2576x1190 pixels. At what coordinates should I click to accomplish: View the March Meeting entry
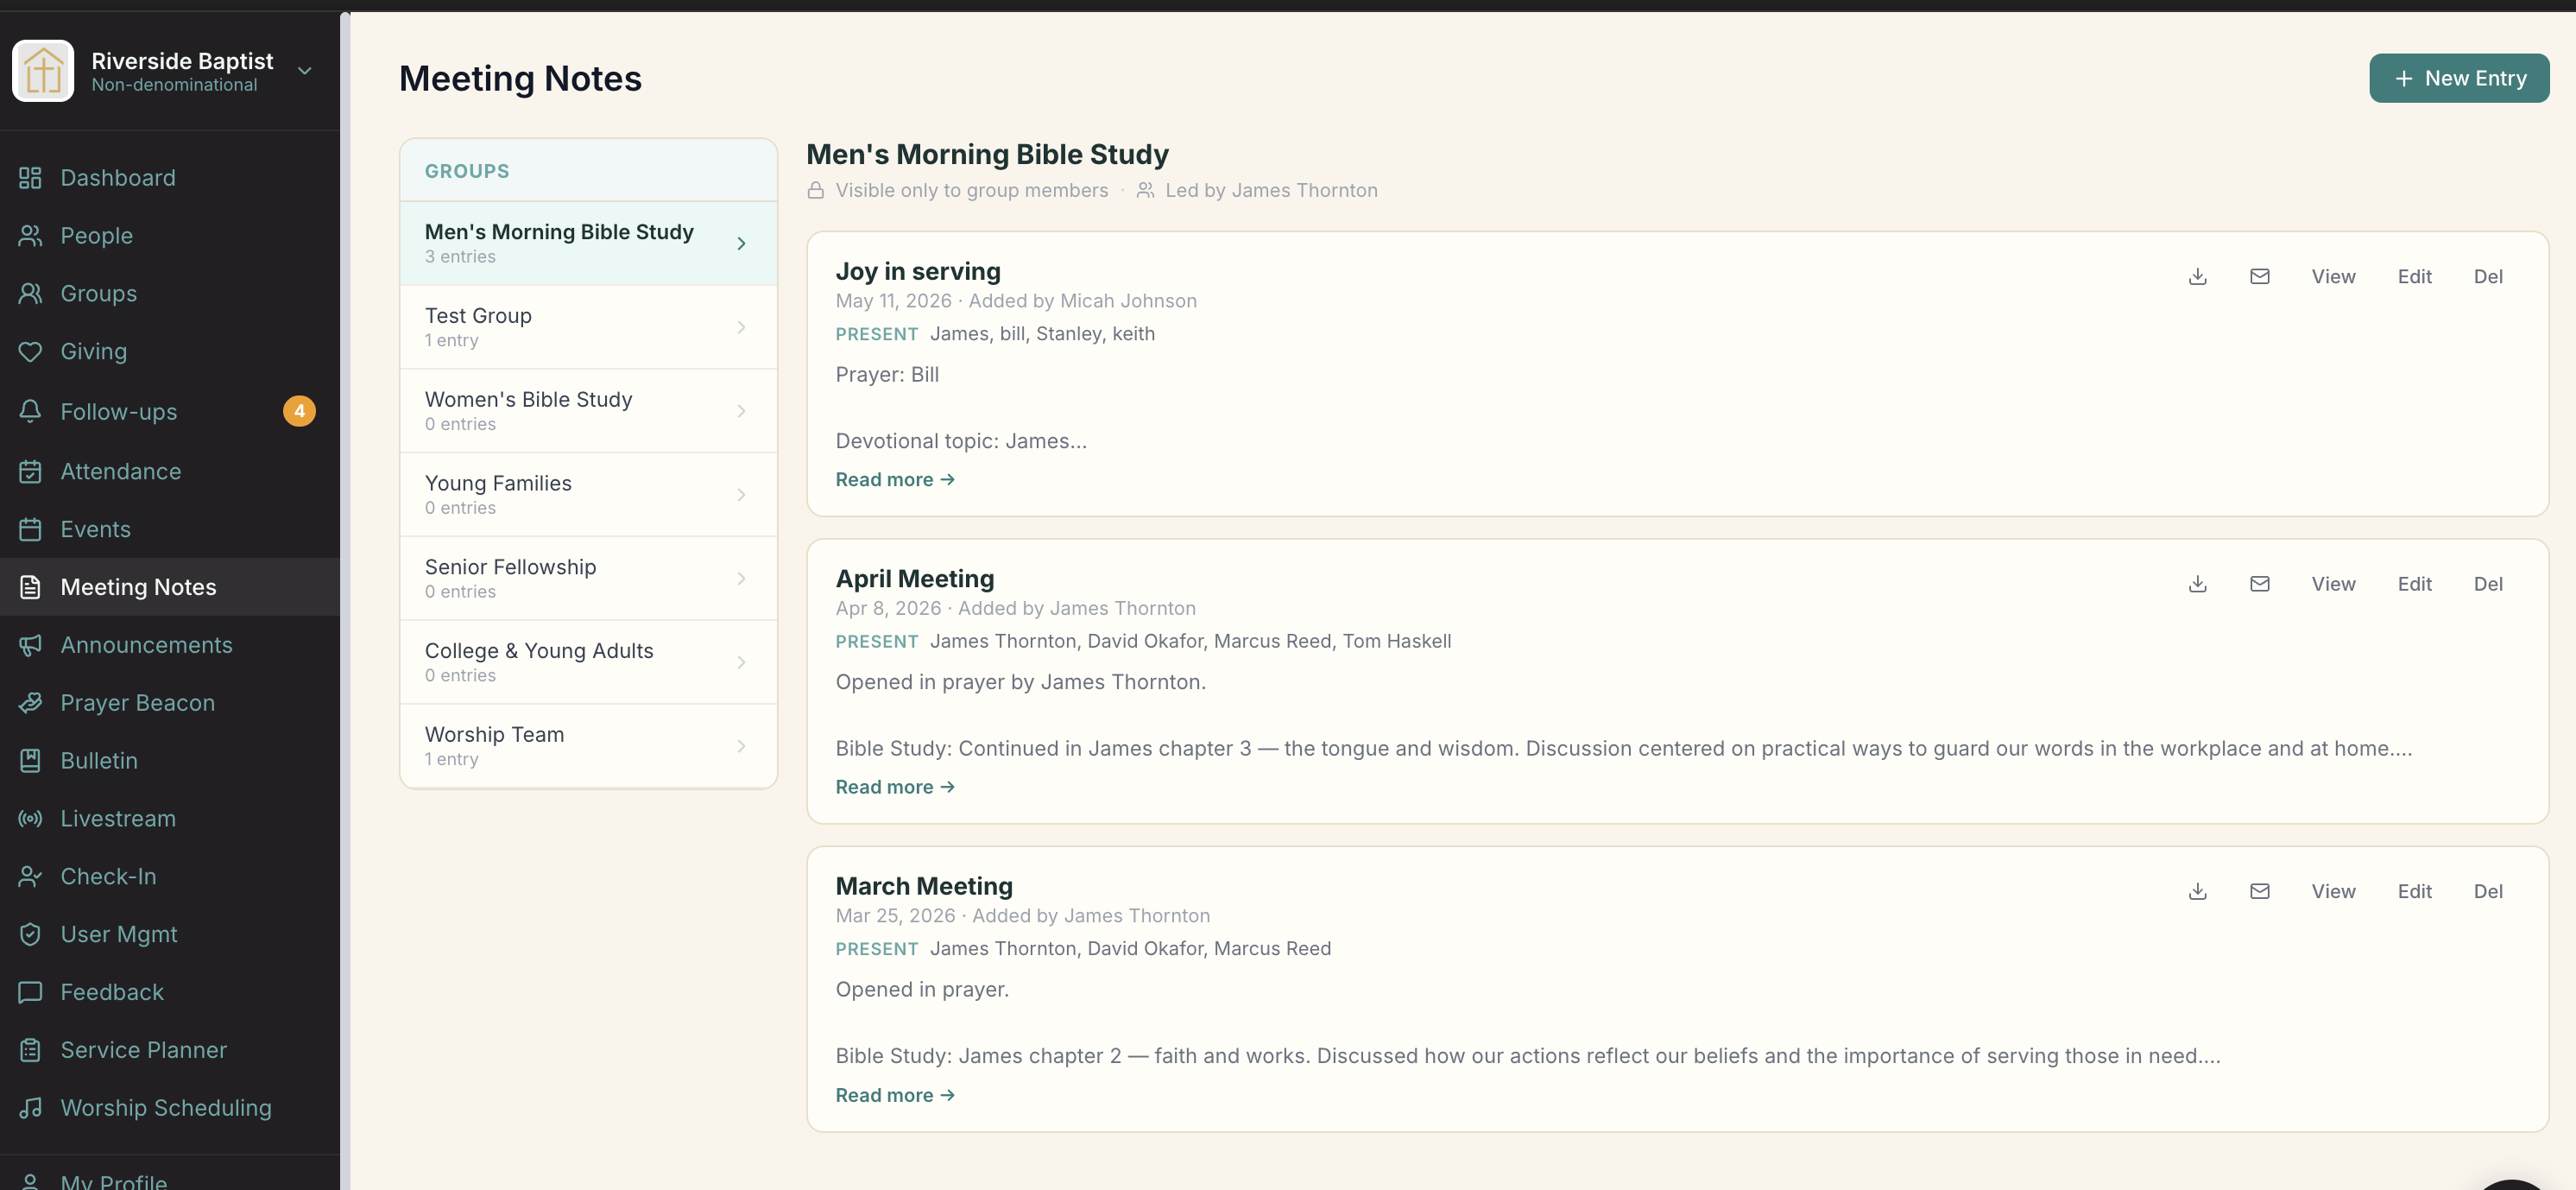pyautogui.click(x=2333, y=892)
